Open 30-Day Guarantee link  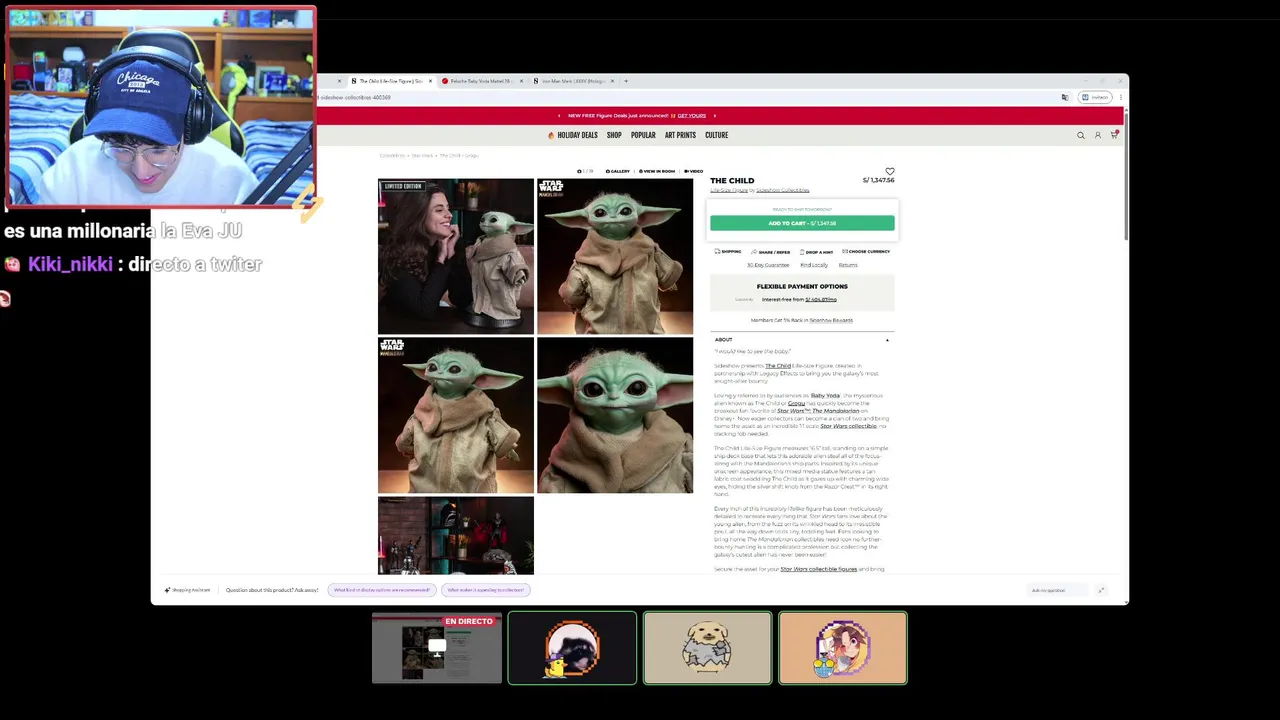pos(768,265)
